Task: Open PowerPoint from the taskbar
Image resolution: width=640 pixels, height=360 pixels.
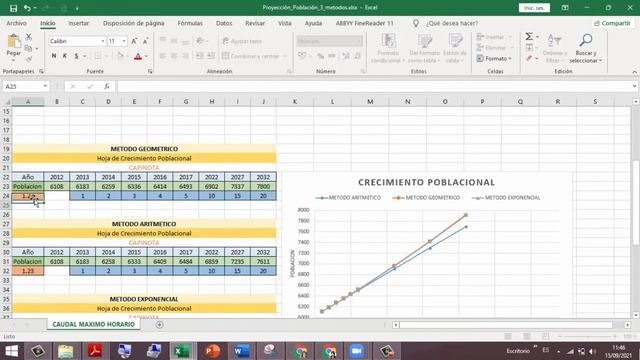Action: click(x=212, y=351)
